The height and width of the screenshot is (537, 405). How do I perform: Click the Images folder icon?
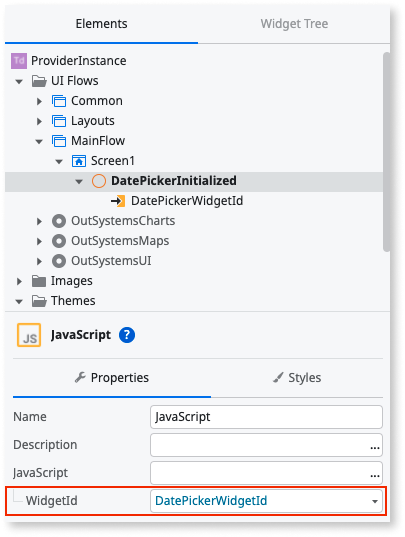[39, 281]
